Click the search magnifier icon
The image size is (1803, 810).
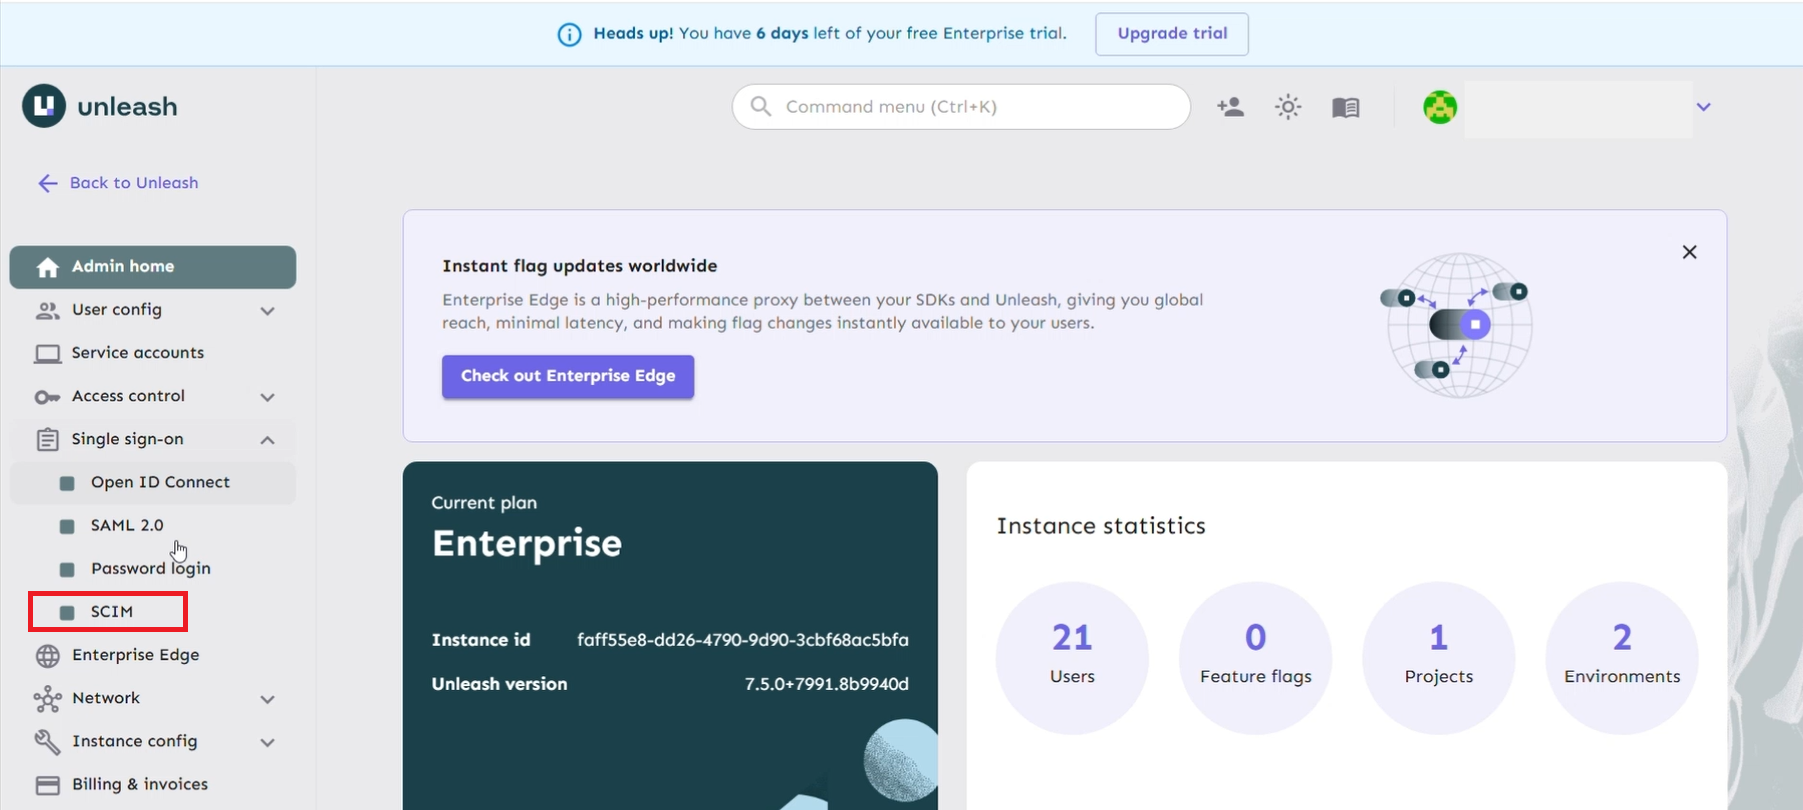coord(761,106)
